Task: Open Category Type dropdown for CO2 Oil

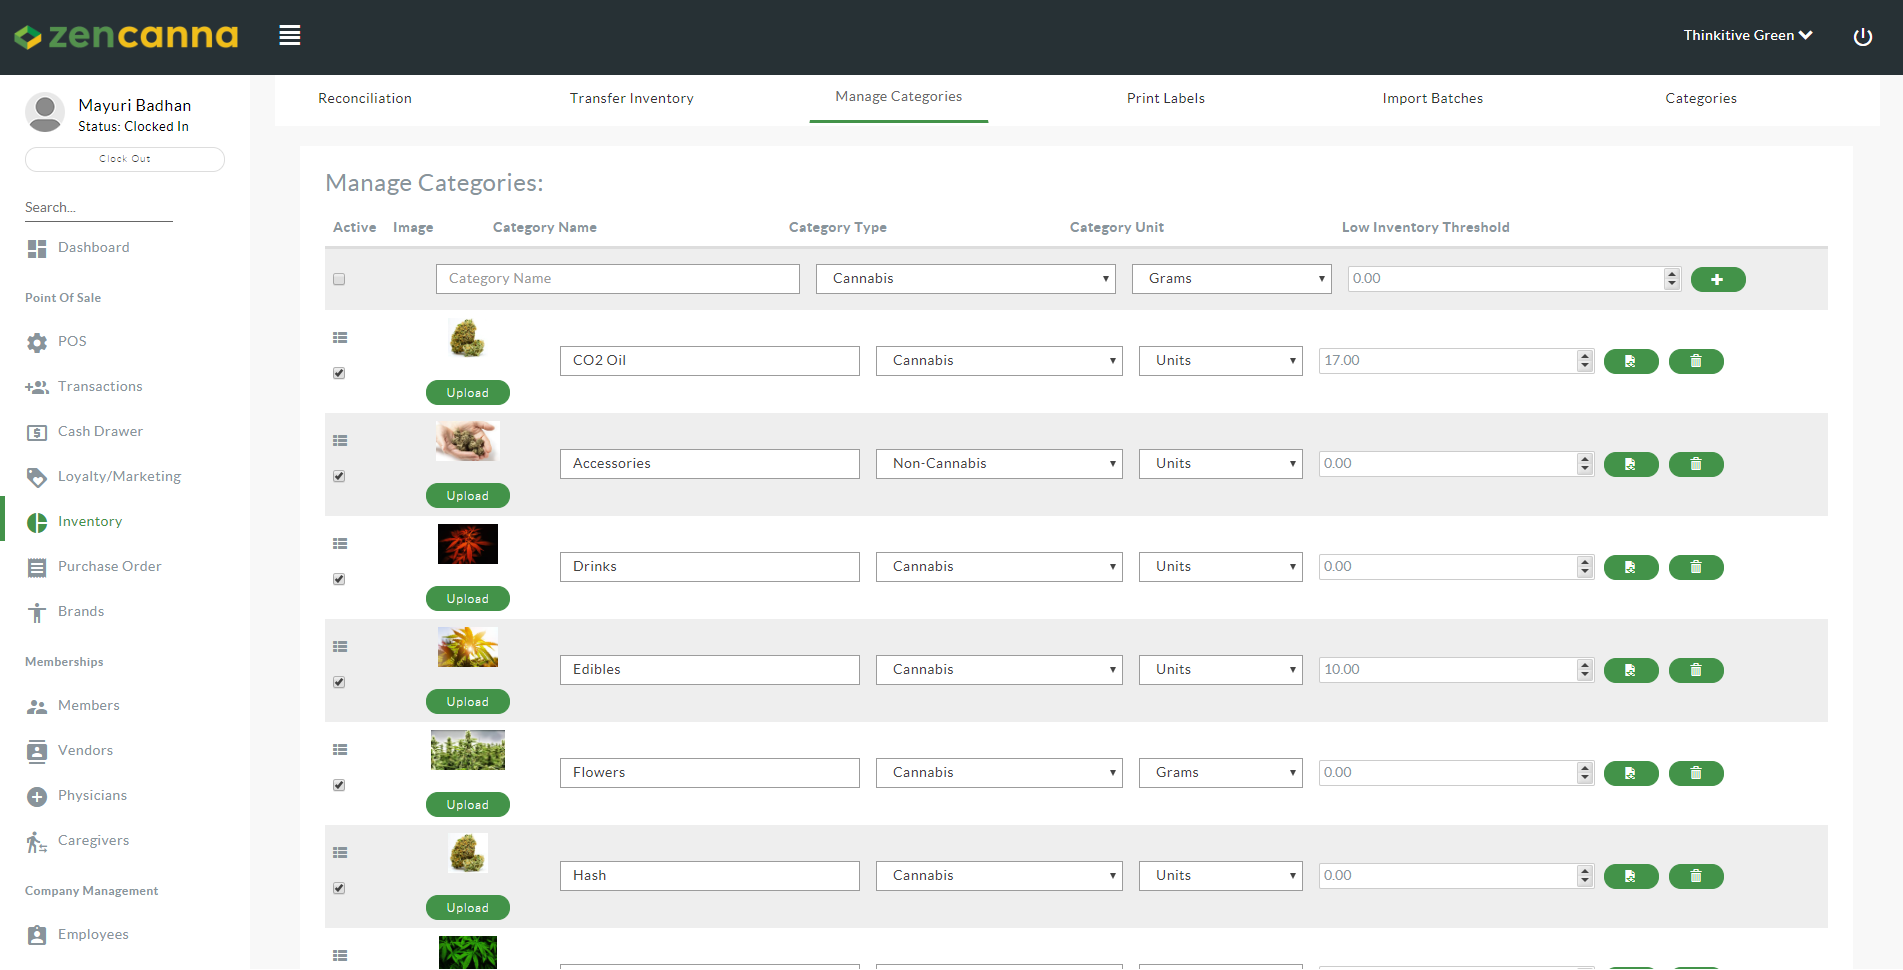Action: 999,361
